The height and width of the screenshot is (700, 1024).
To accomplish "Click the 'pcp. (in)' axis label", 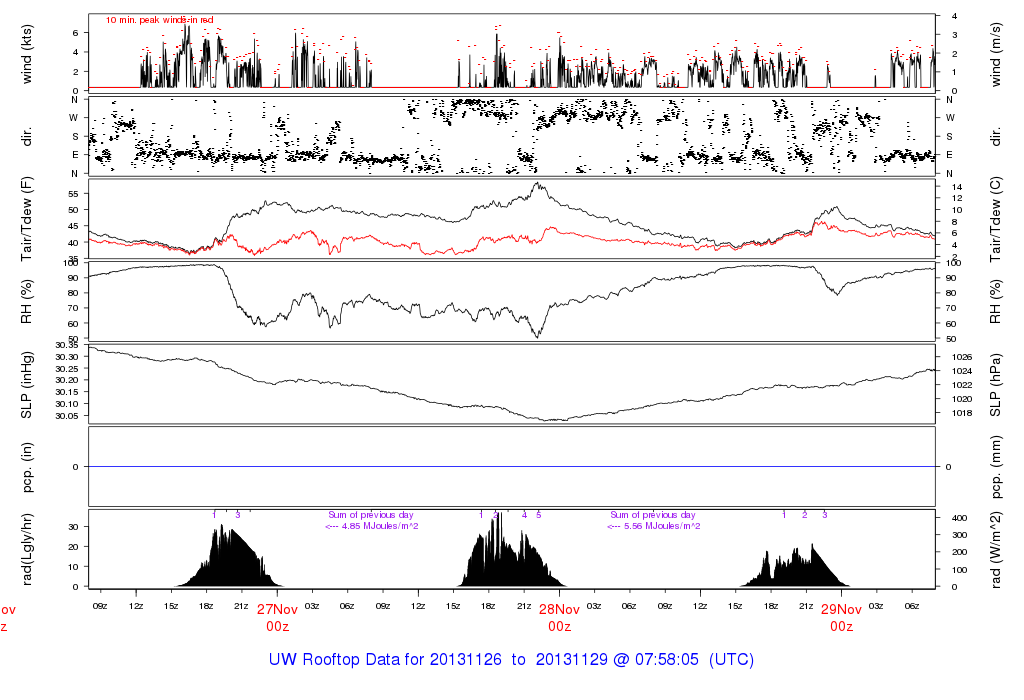I will click(x=27, y=467).
